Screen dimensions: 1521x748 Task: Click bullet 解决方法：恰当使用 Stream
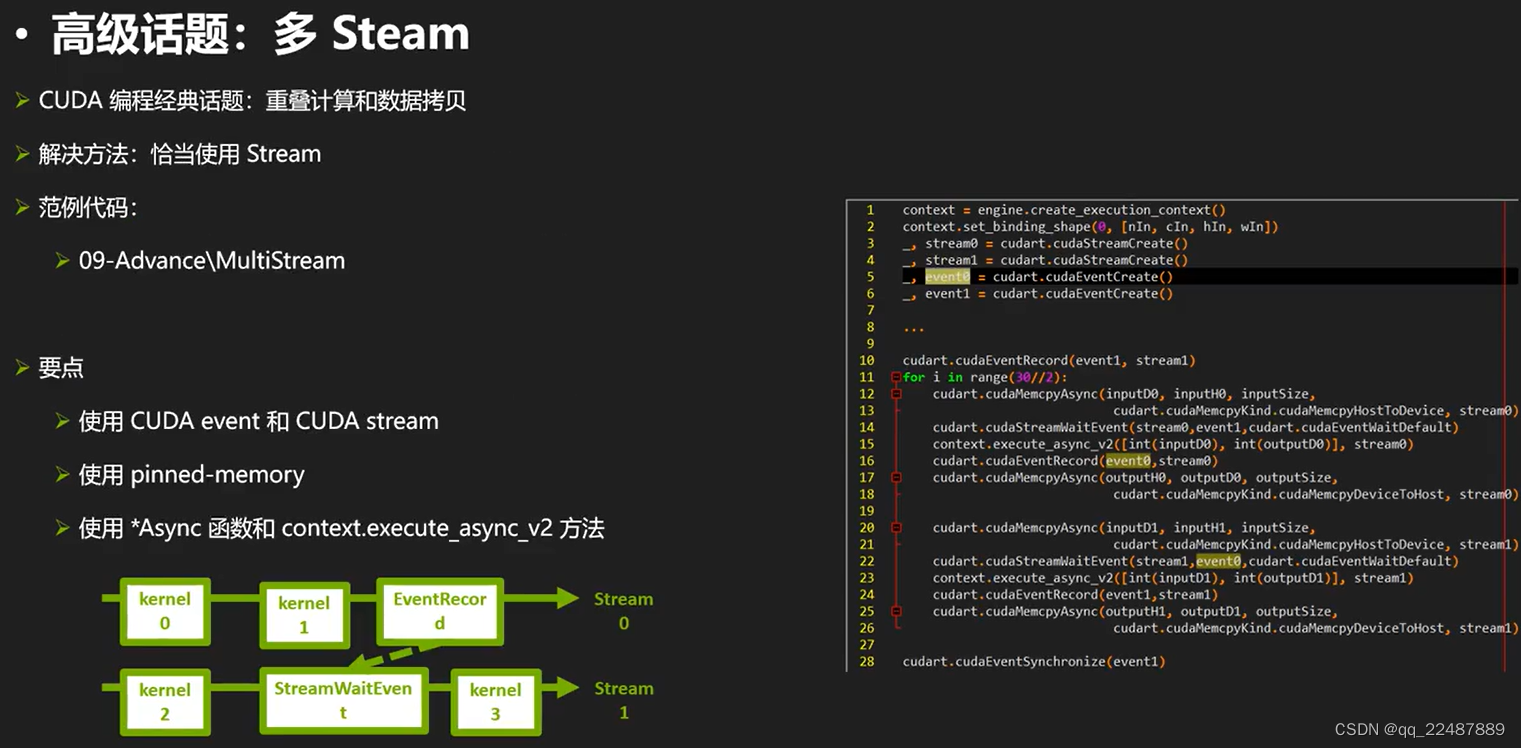click(180, 154)
